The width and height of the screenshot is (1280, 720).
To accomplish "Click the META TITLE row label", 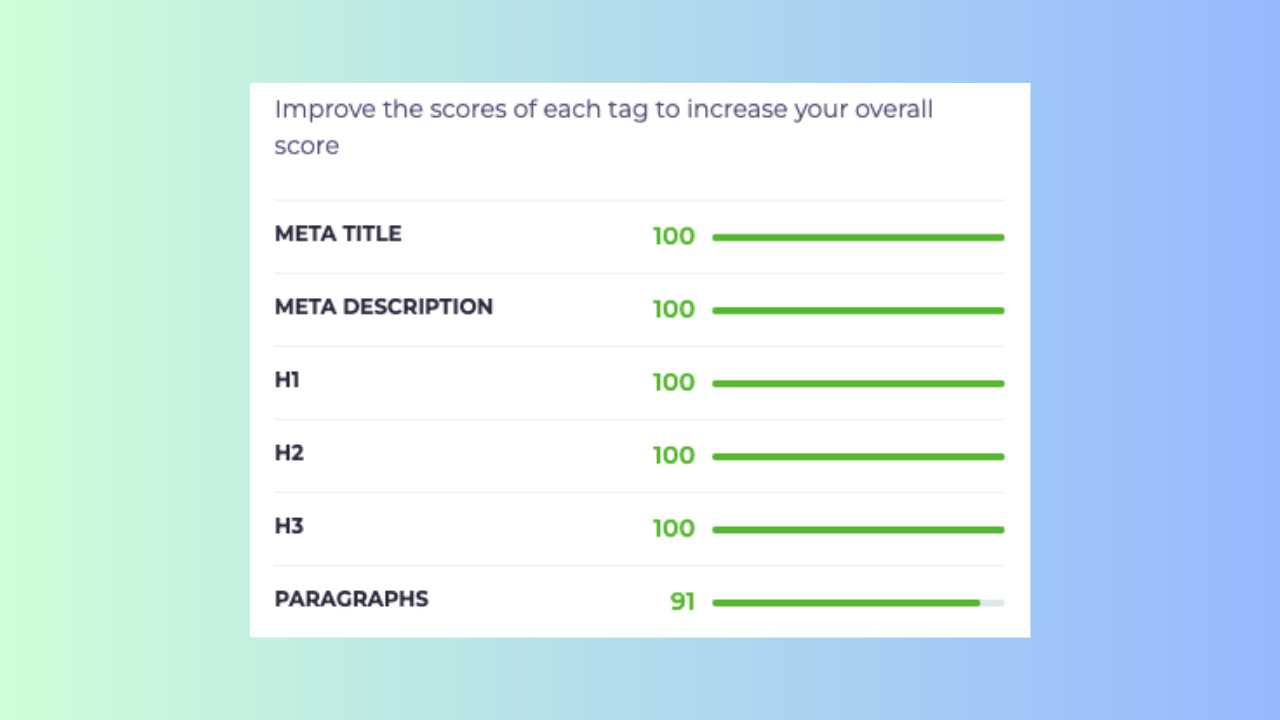I will point(338,234).
